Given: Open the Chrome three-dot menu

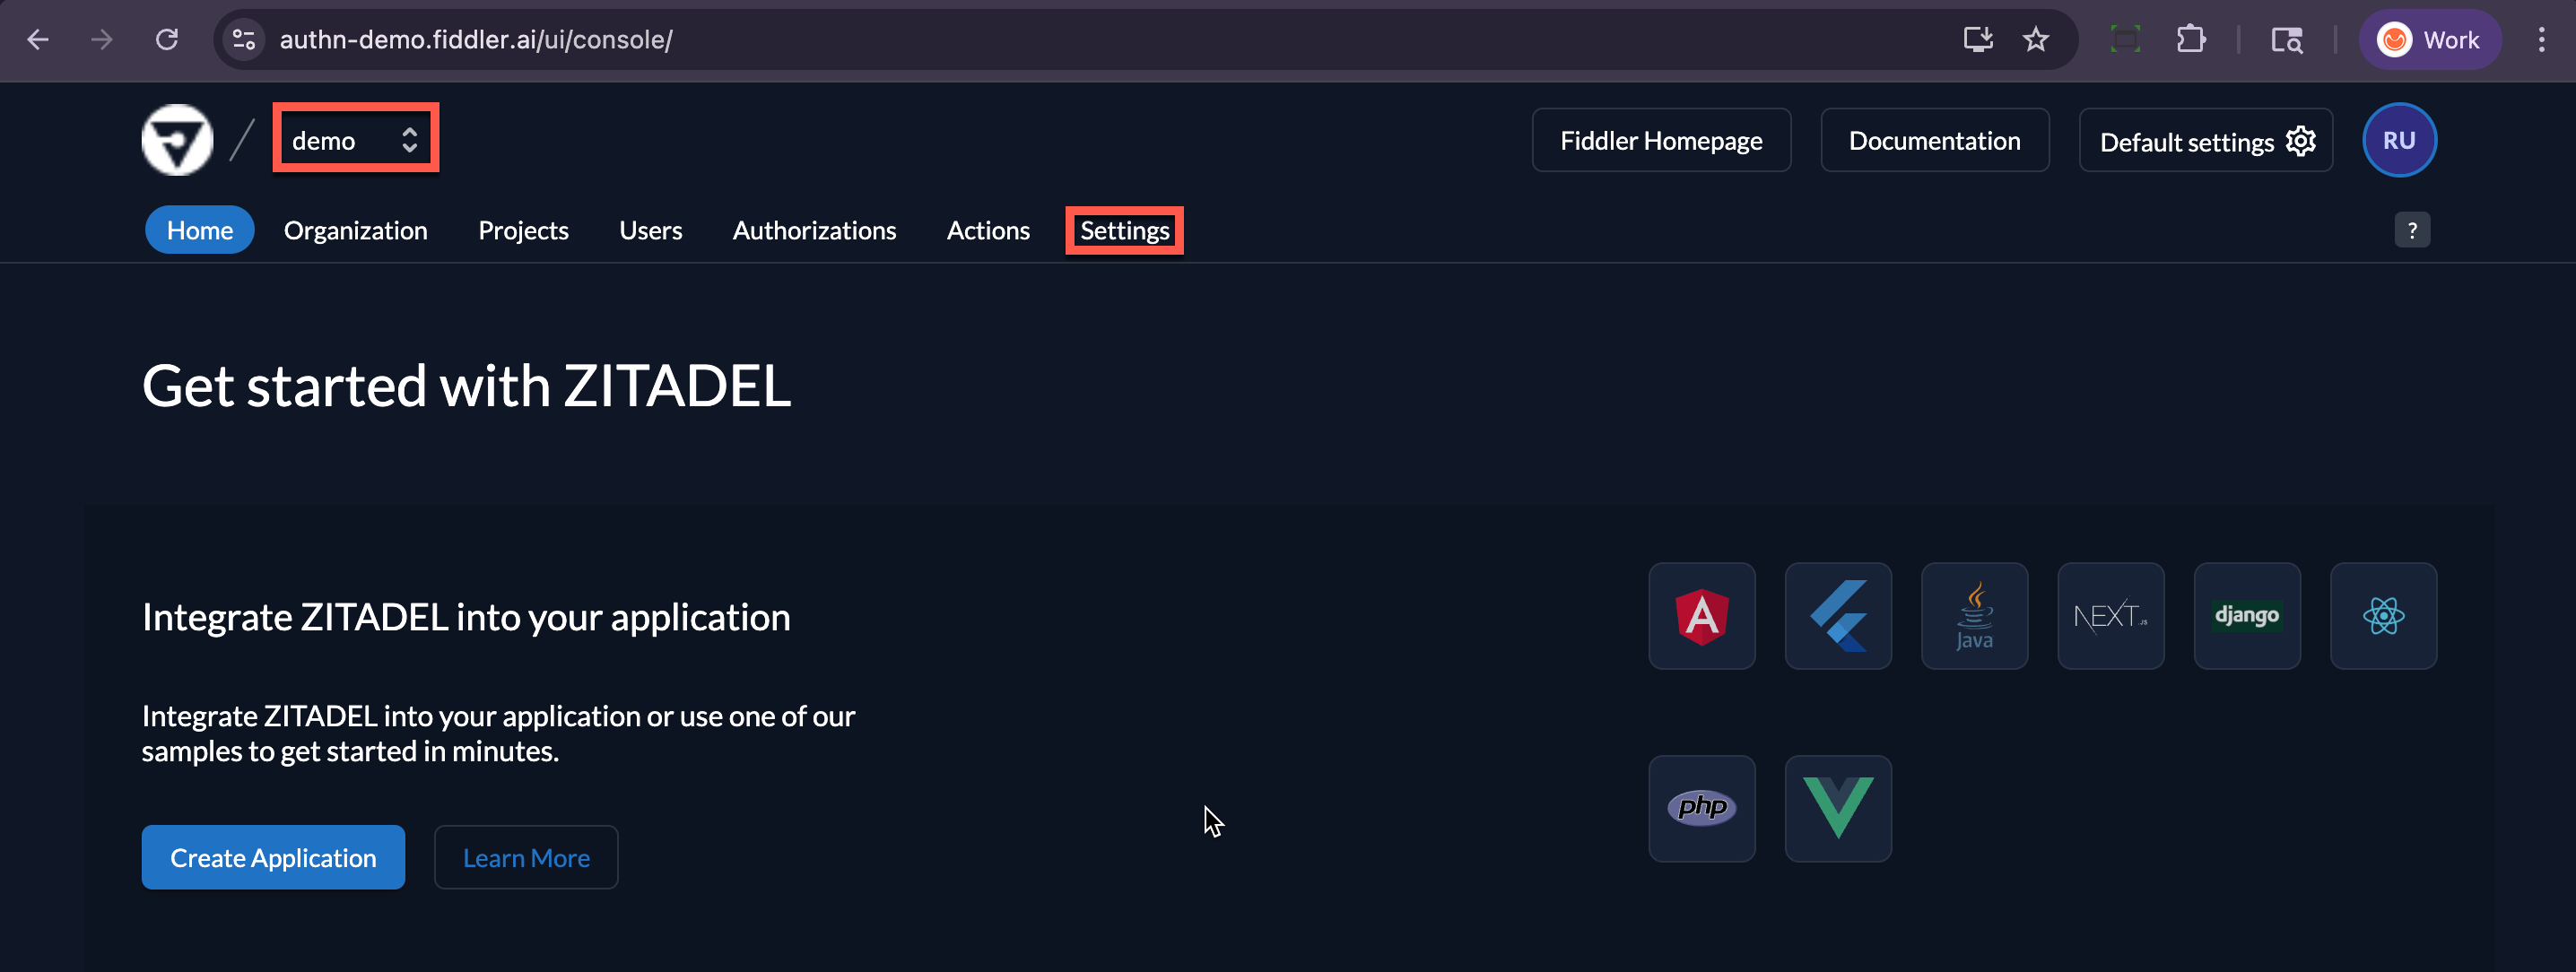Looking at the screenshot, I should (x=2543, y=39).
